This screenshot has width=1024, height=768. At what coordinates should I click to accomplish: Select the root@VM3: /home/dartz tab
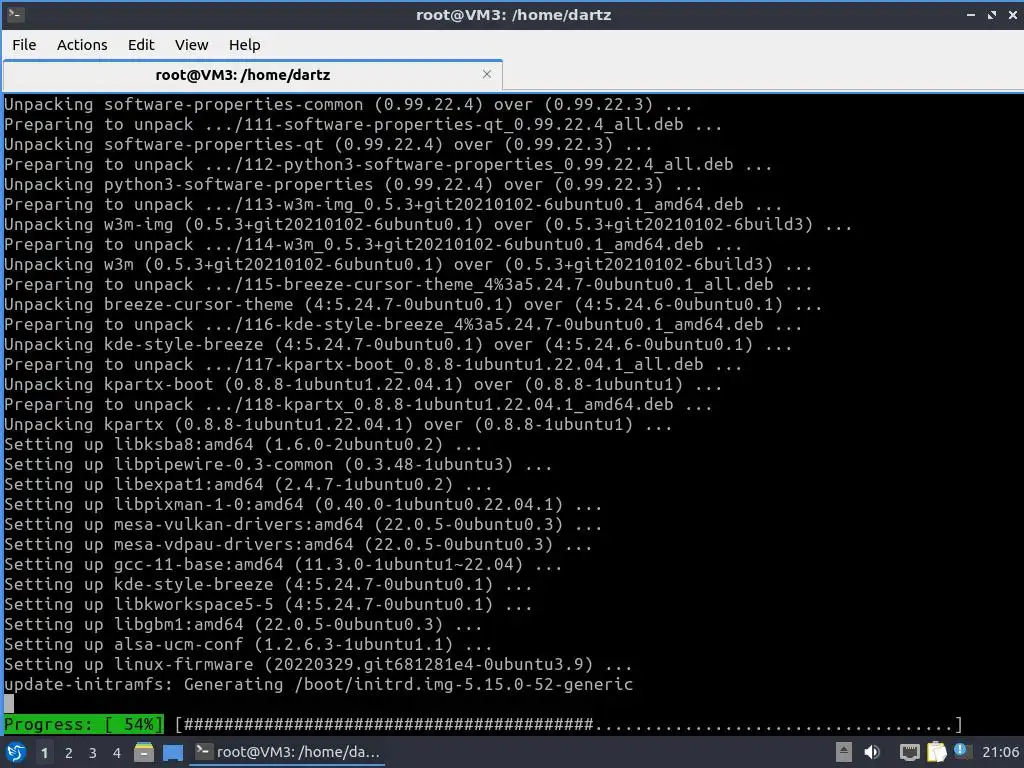pos(253,75)
